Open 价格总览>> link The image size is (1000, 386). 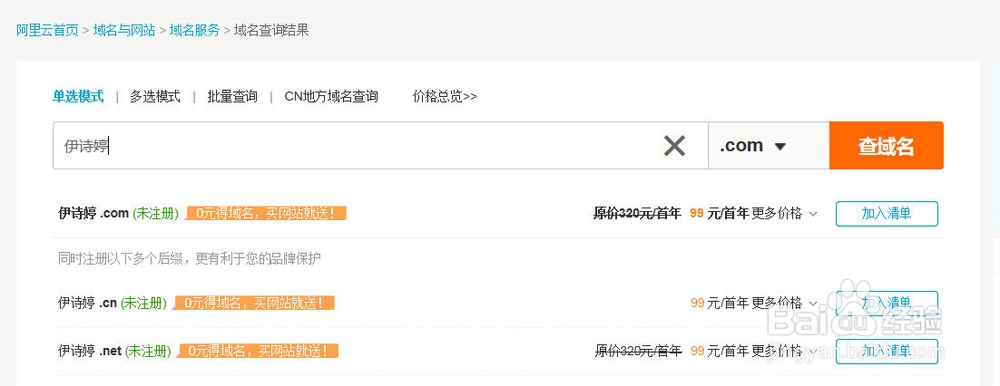coord(445,96)
